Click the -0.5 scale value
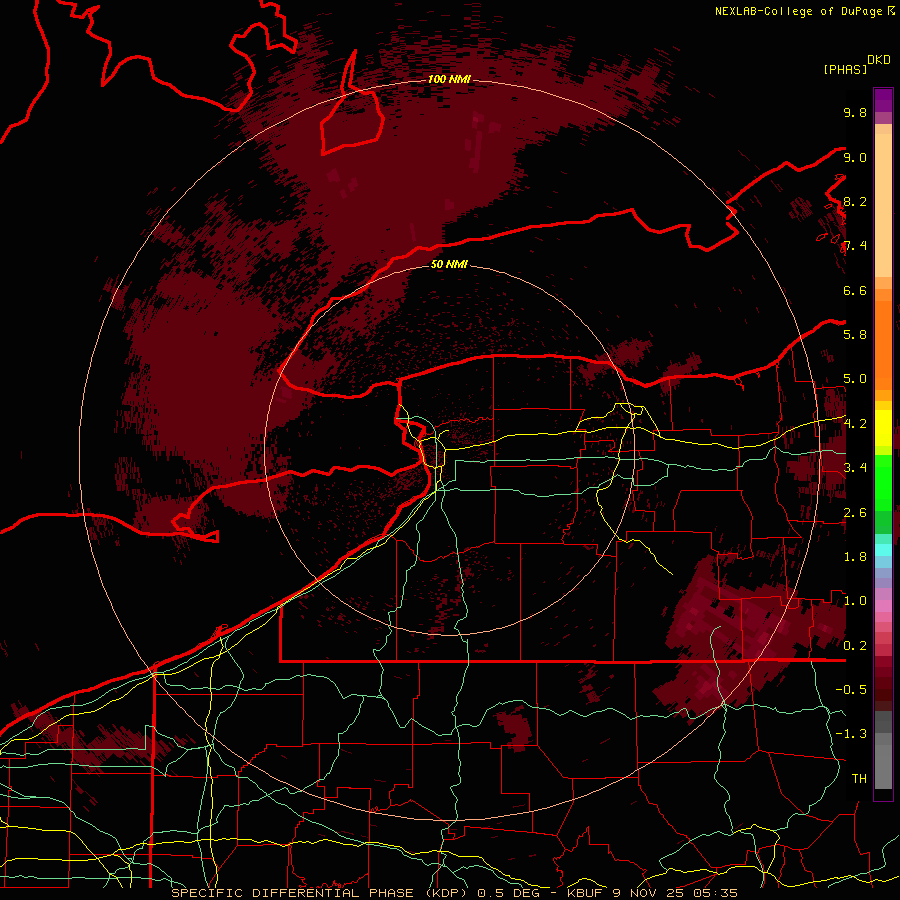This screenshot has width=900, height=900. coord(851,690)
